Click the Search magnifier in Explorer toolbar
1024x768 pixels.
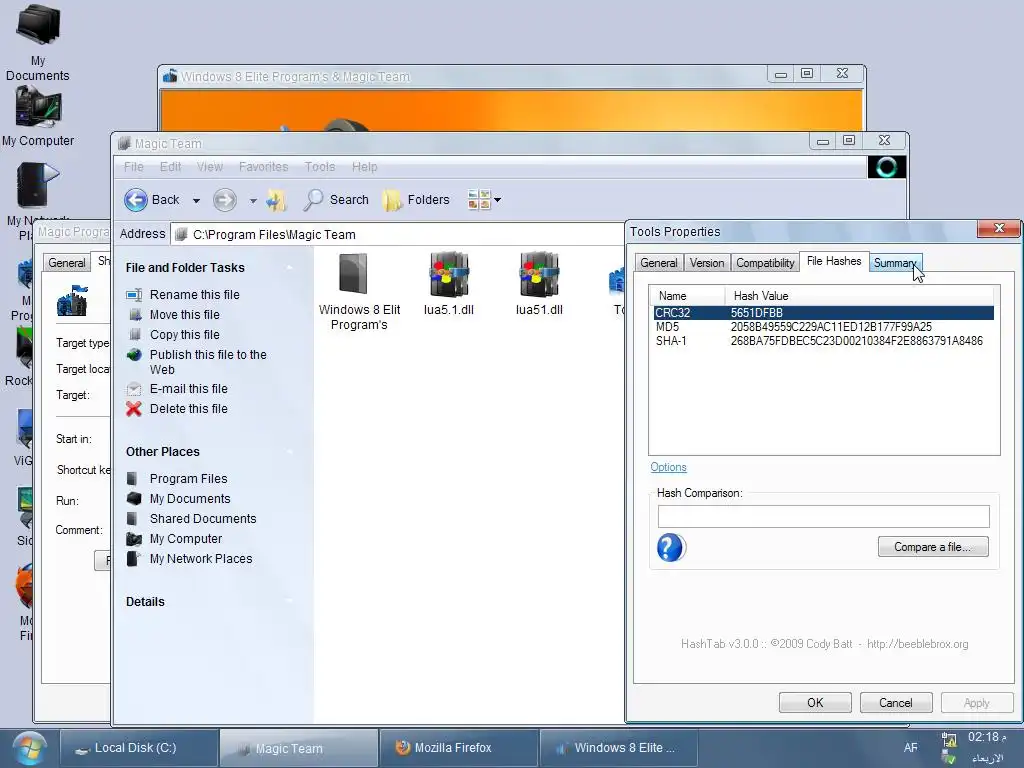313,200
